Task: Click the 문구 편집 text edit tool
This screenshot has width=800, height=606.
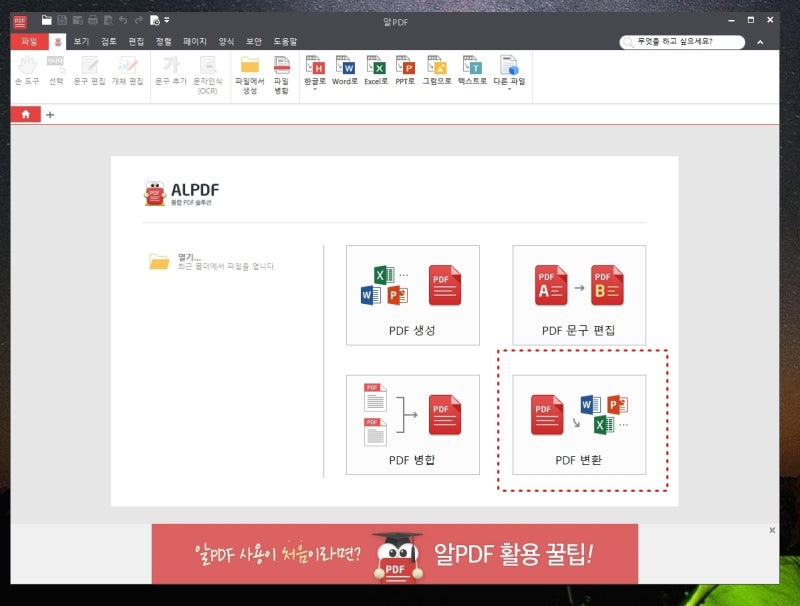Action: (x=89, y=71)
